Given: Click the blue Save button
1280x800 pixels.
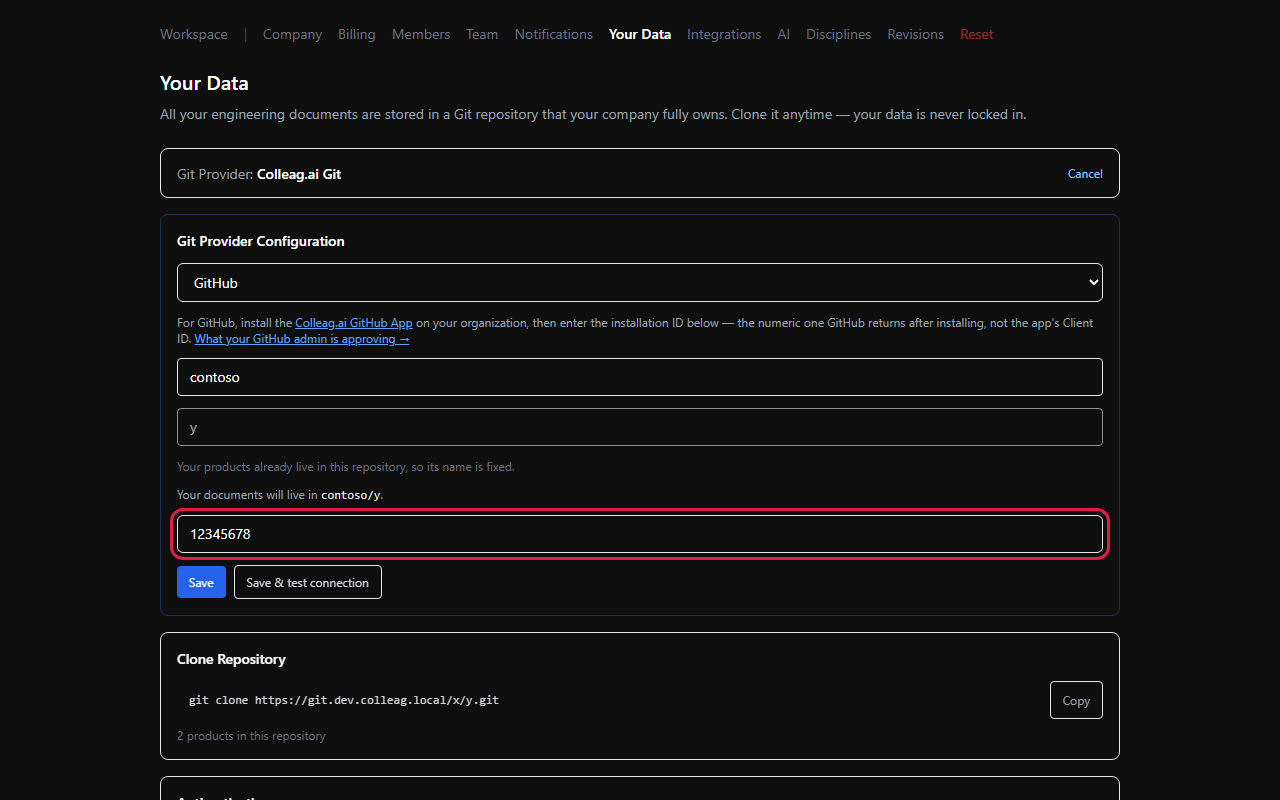Looking at the screenshot, I should coord(201,582).
